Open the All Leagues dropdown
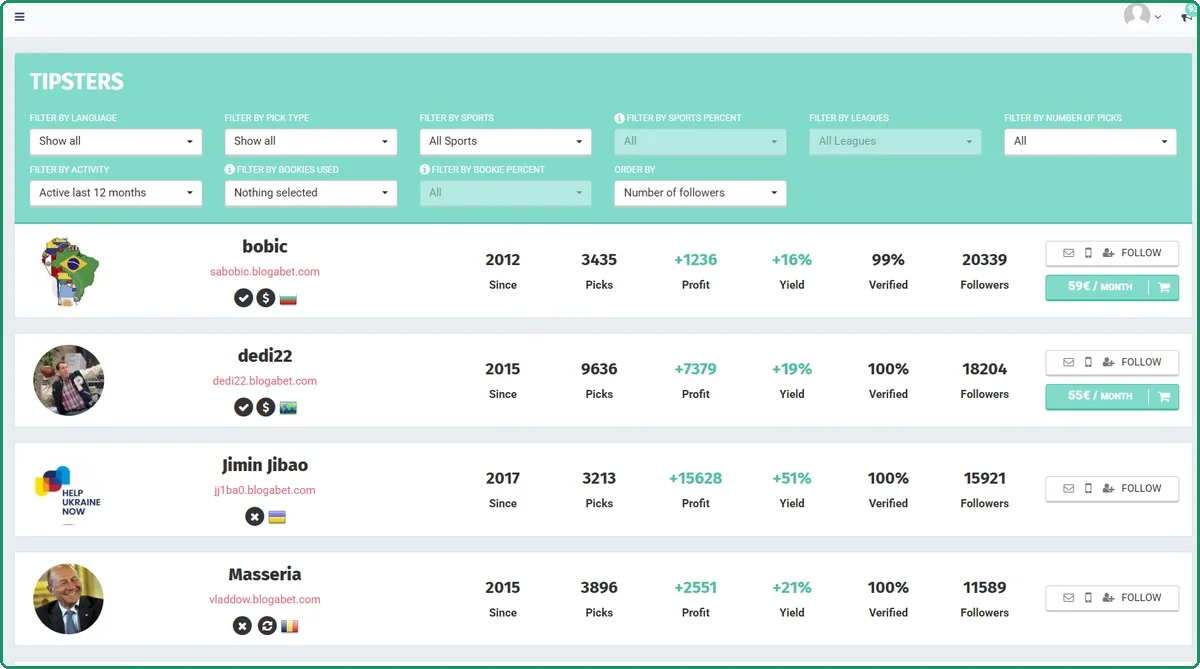This screenshot has height=669, width=1200. 896,141
